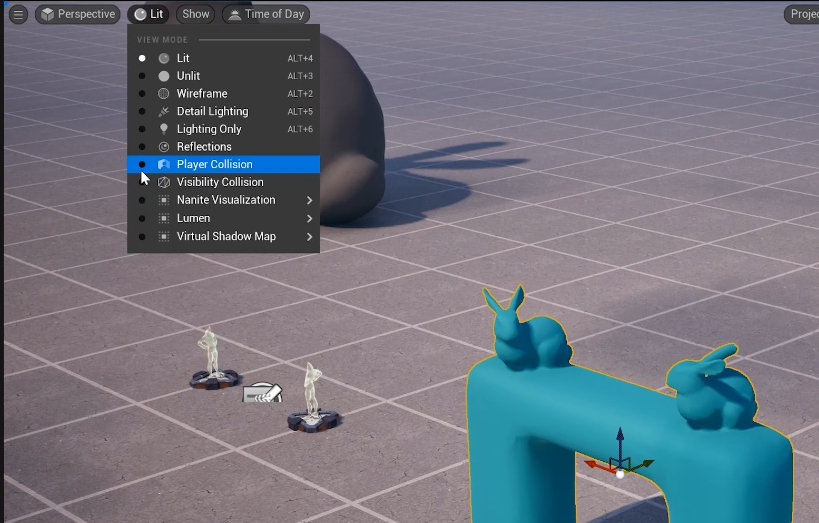Click the Lumen menu icon
The height and width of the screenshot is (523, 819).
coord(164,218)
